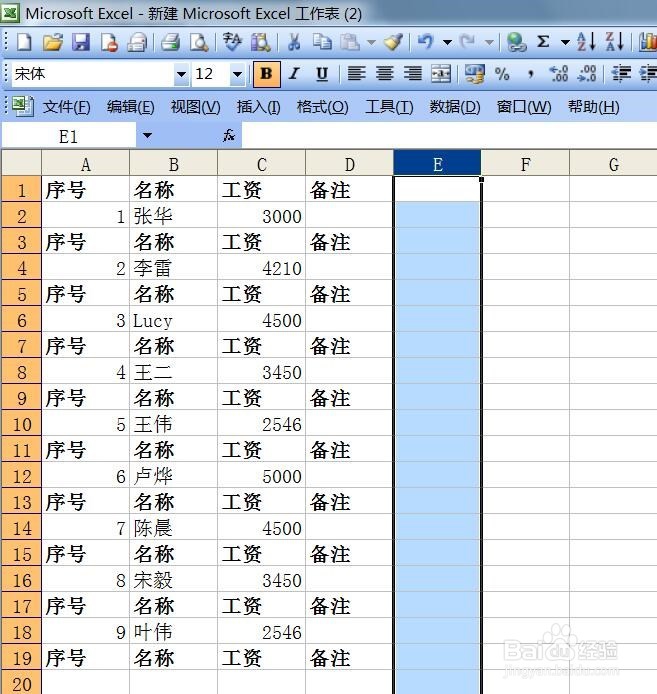Select row 10 header
657x694 pixels.
point(22,424)
